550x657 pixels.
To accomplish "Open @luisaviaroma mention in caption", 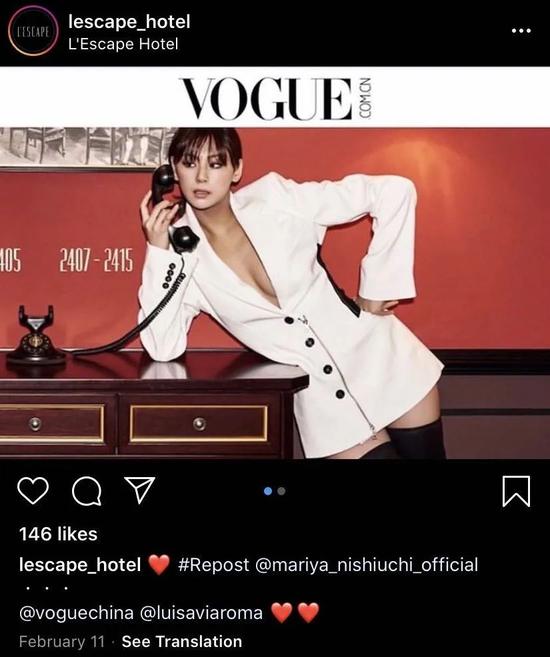I will 201,613.
